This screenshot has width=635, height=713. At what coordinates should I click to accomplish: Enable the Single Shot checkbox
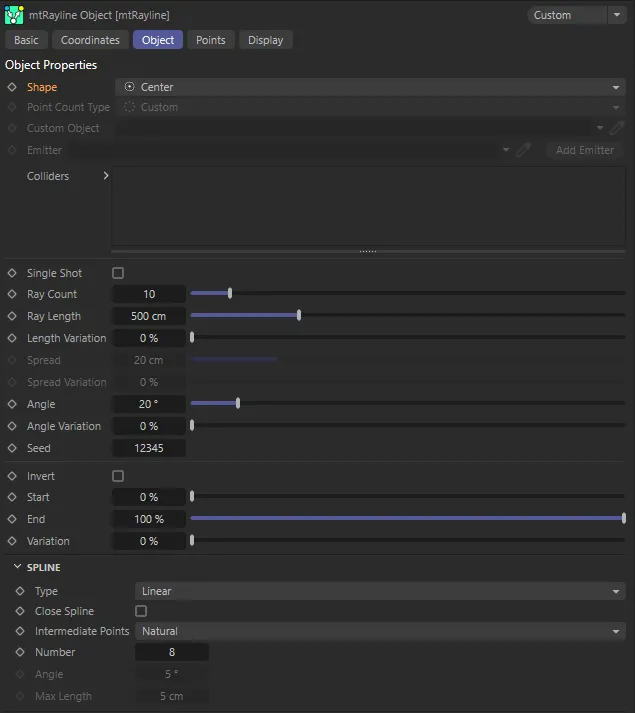click(118, 273)
